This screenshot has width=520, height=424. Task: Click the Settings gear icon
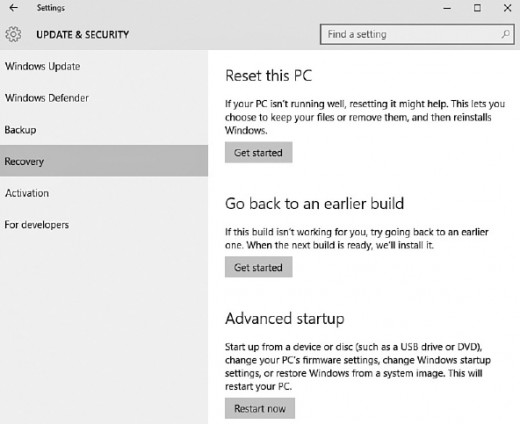point(13,34)
